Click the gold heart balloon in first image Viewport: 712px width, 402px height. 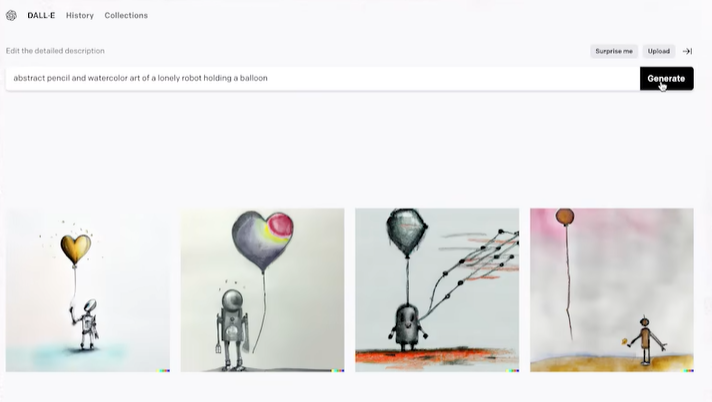76,249
